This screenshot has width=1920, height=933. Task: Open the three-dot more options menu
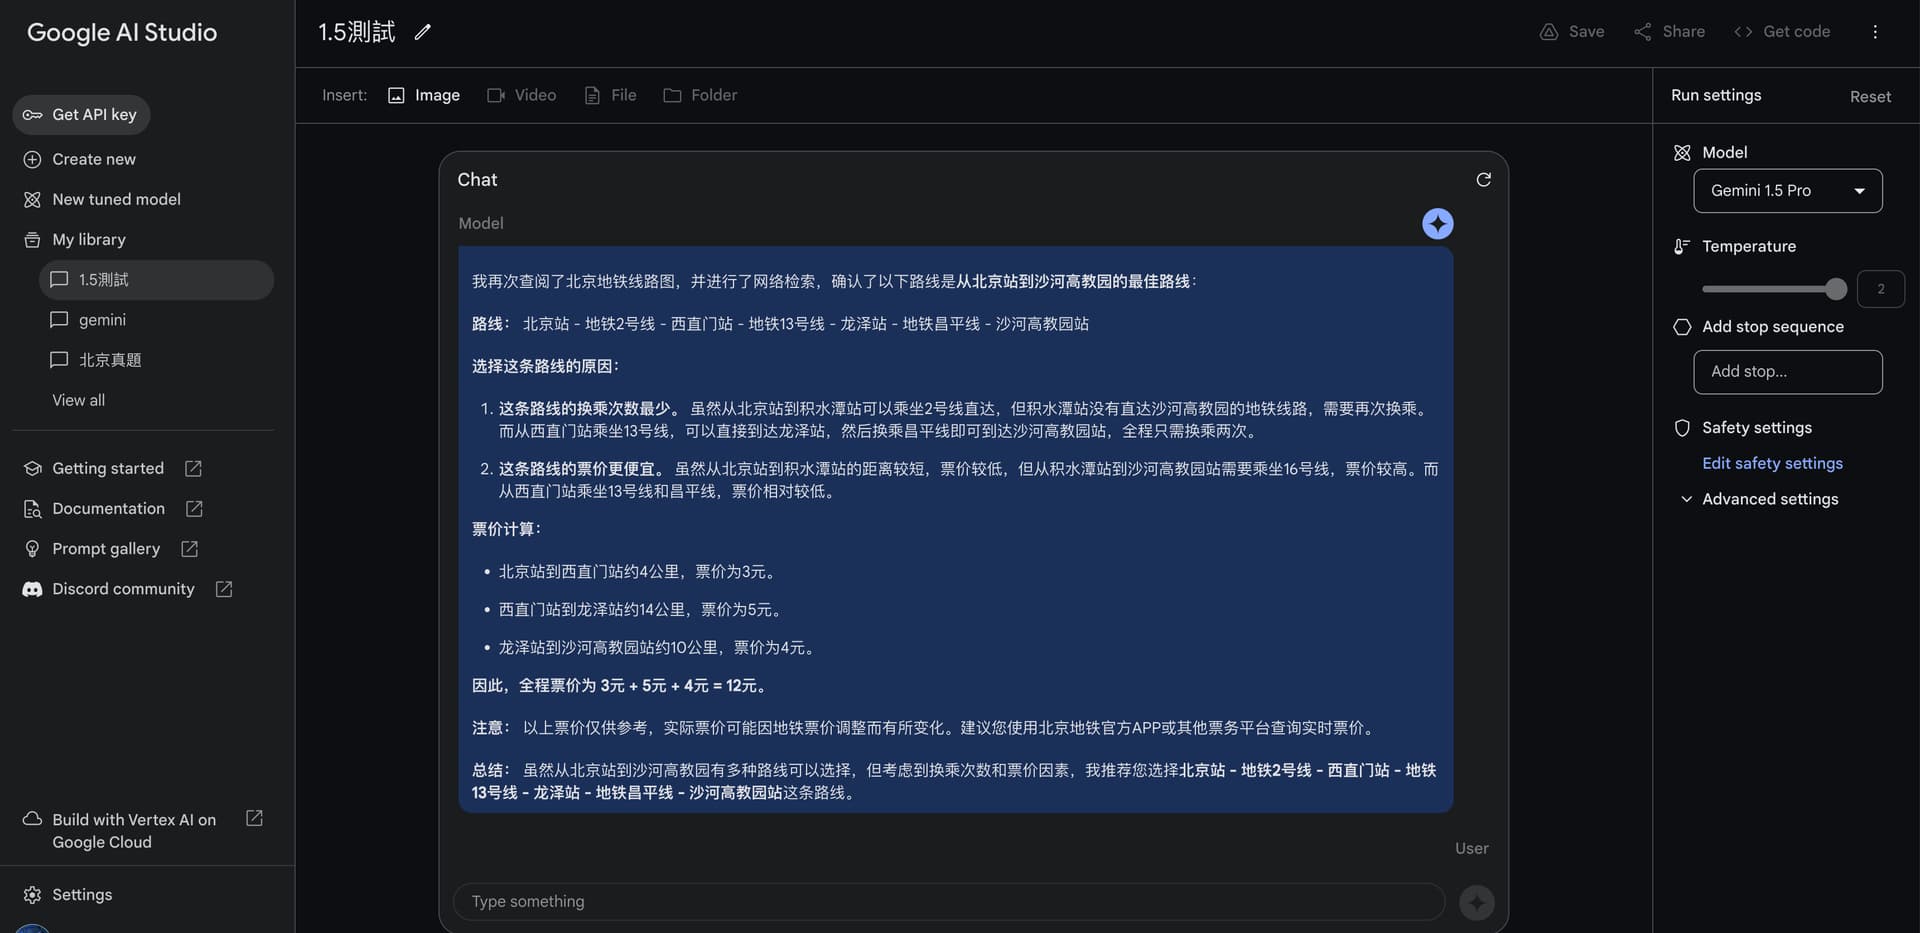pyautogui.click(x=1875, y=32)
